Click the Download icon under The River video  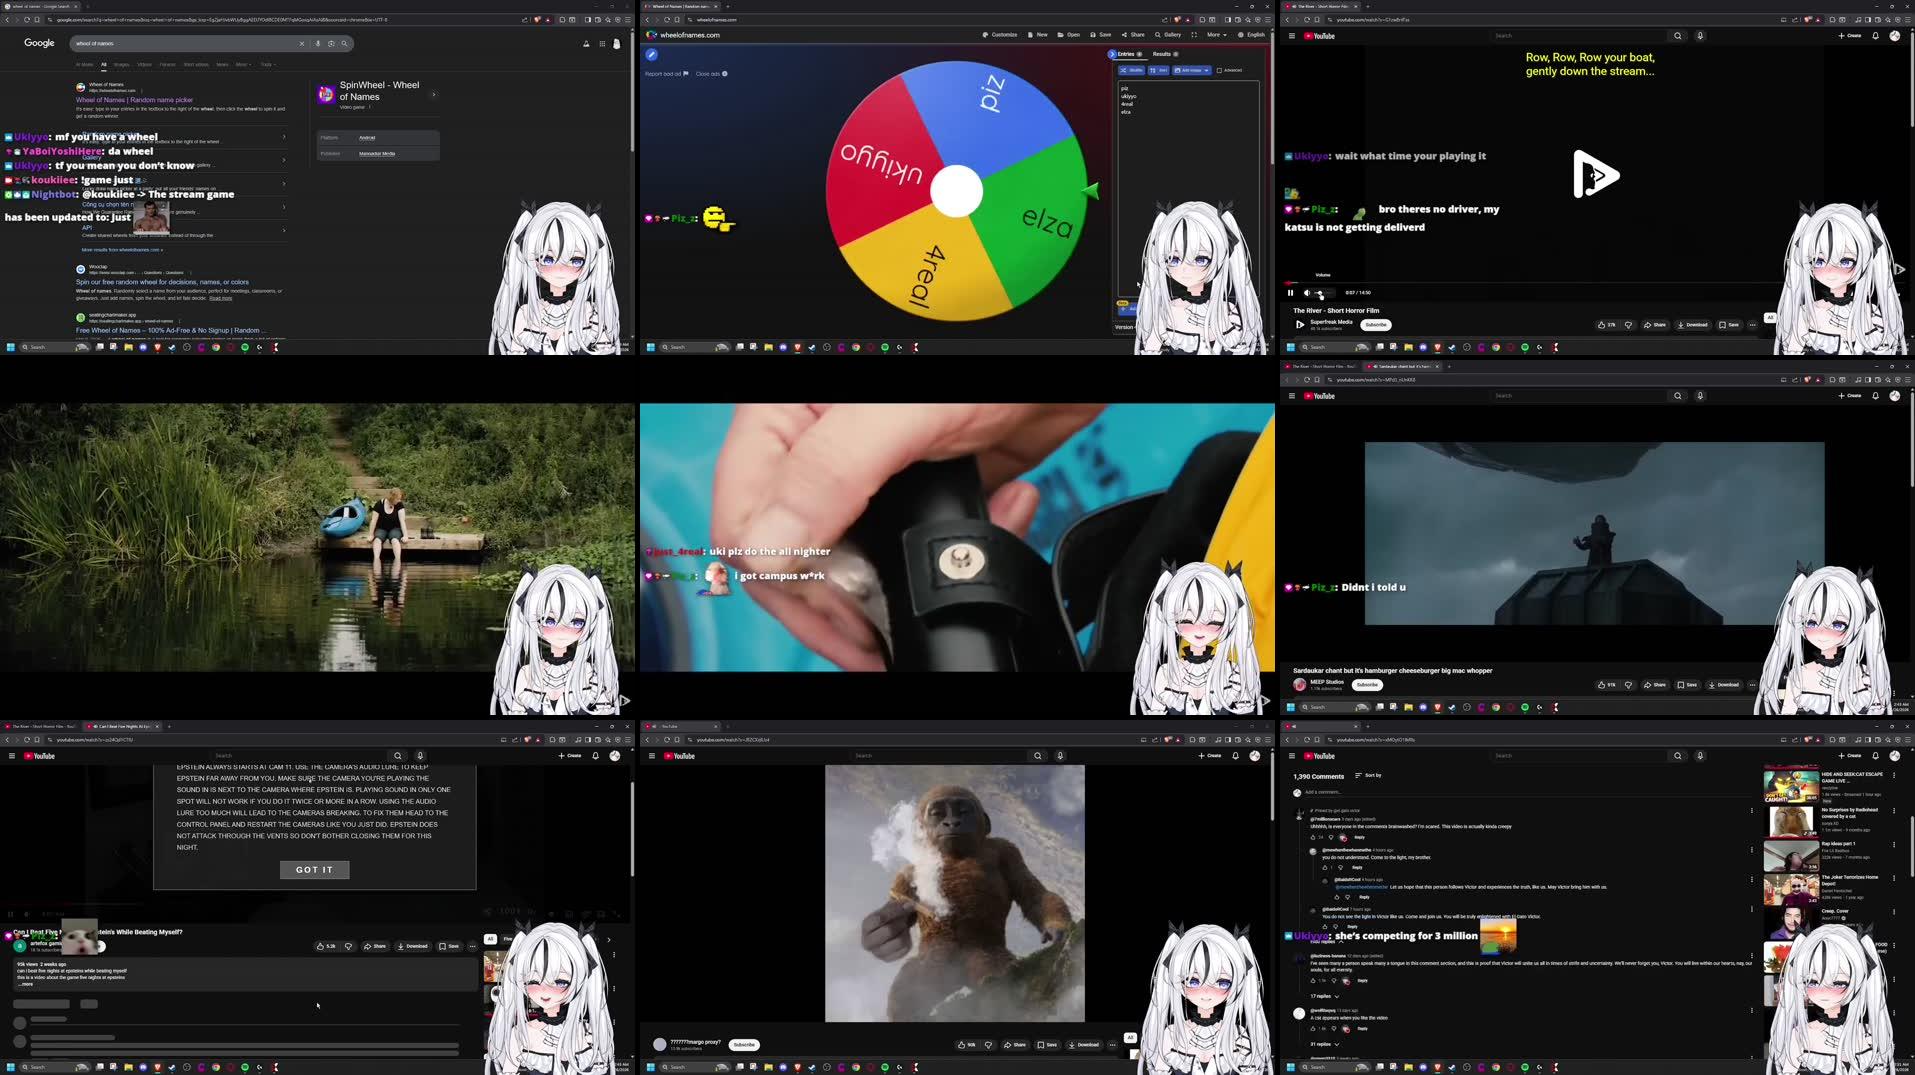[x=1692, y=325]
